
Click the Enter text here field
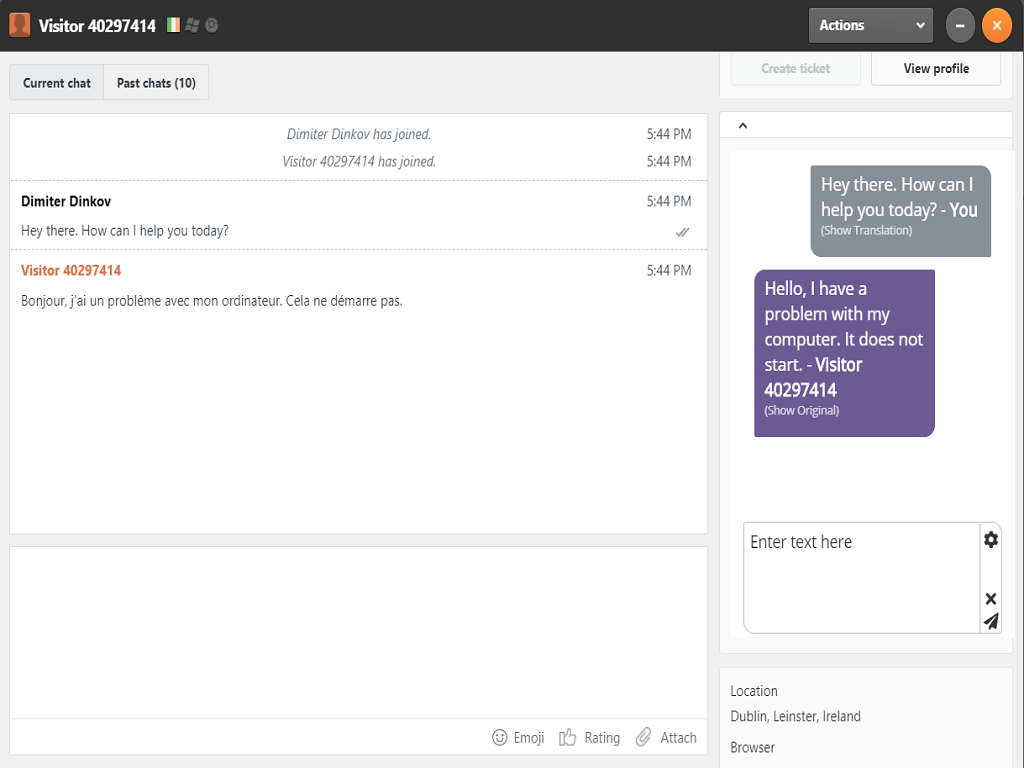click(860, 577)
